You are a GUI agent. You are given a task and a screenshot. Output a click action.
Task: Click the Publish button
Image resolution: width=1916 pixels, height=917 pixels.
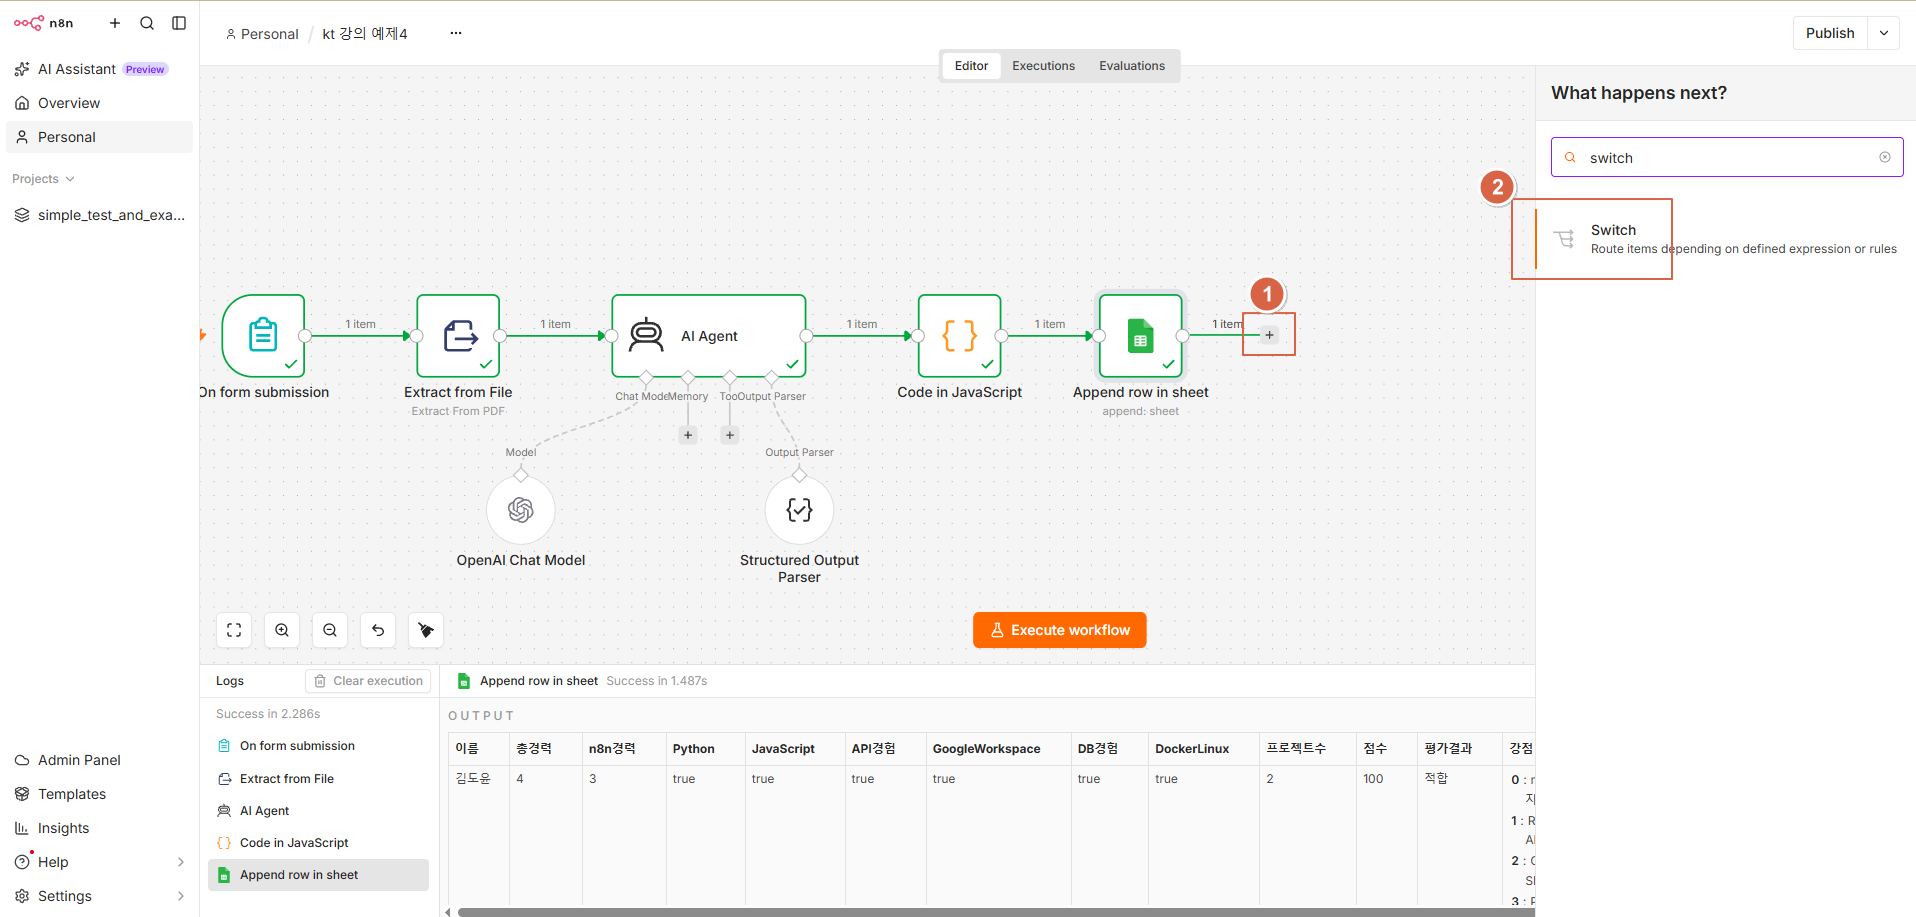[x=1830, y=33]
